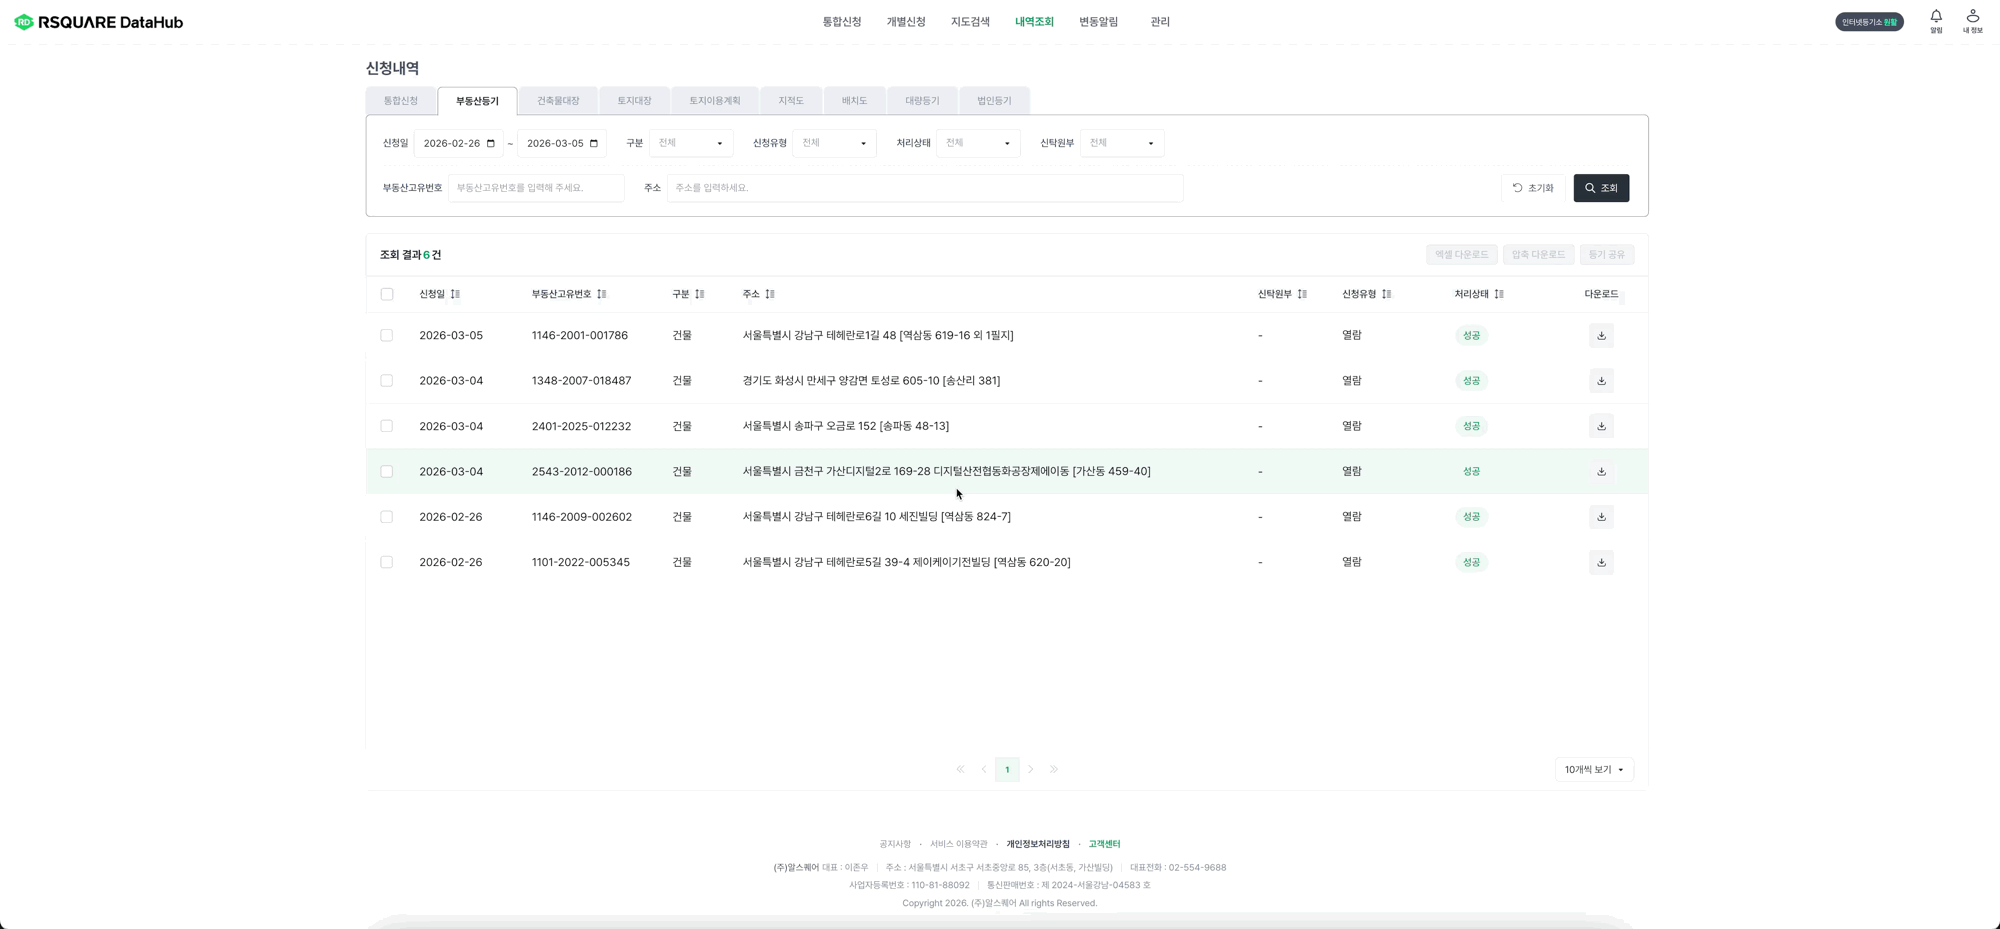
Task: Open the 10개씩 보기 page size dropdown
Action: point(1594,770)
